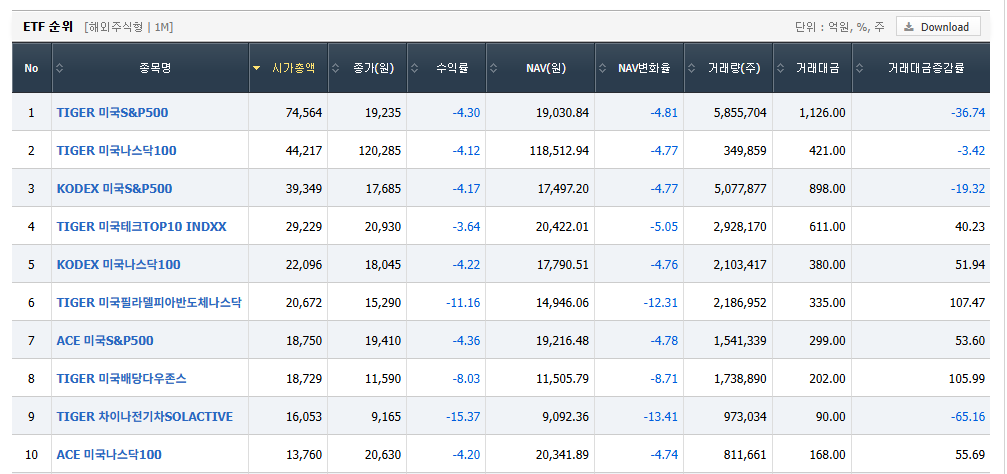Open TIGER 미국나스닥100 link

pyautogui.click(x=116, y=150)
